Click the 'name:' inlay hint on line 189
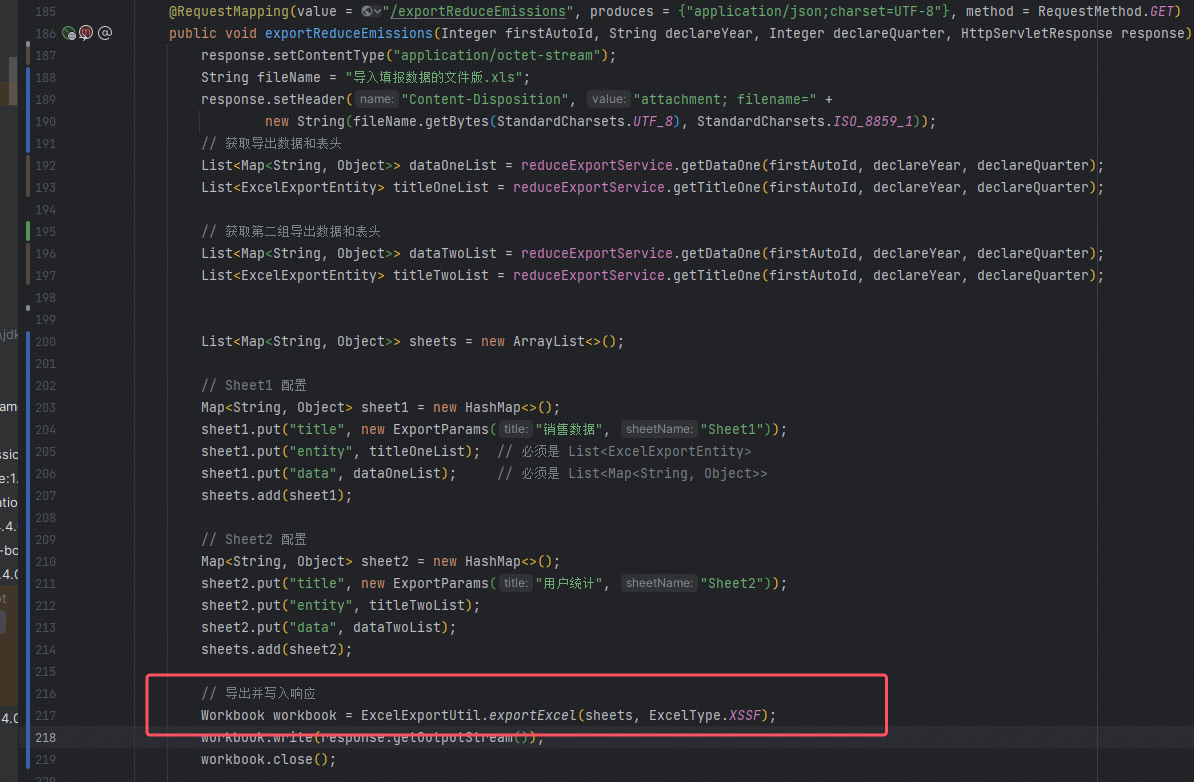Viewport: 1194px width, 782px height. pos(377,99)
